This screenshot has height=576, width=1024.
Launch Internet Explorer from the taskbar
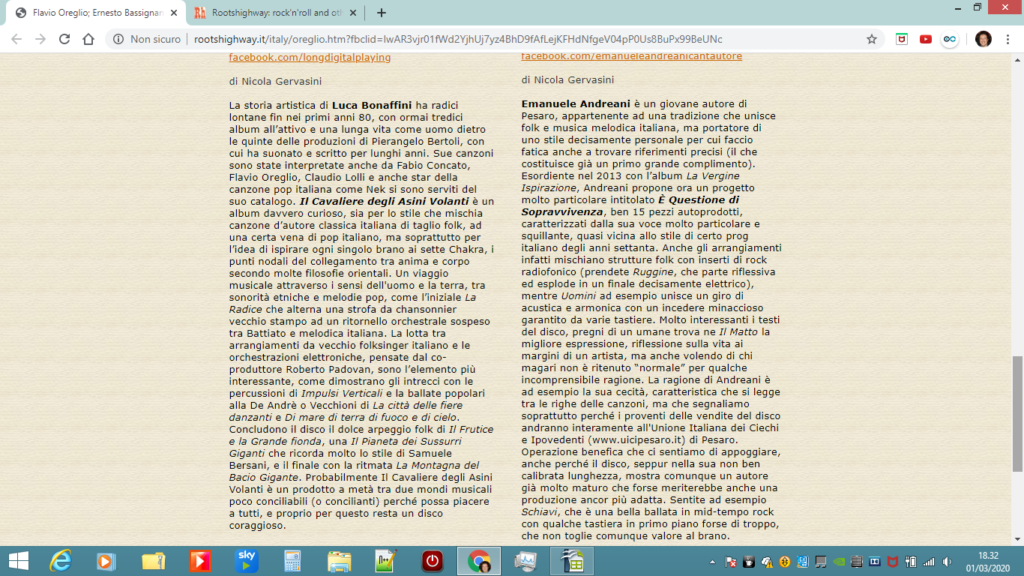[x=60, y=561]
